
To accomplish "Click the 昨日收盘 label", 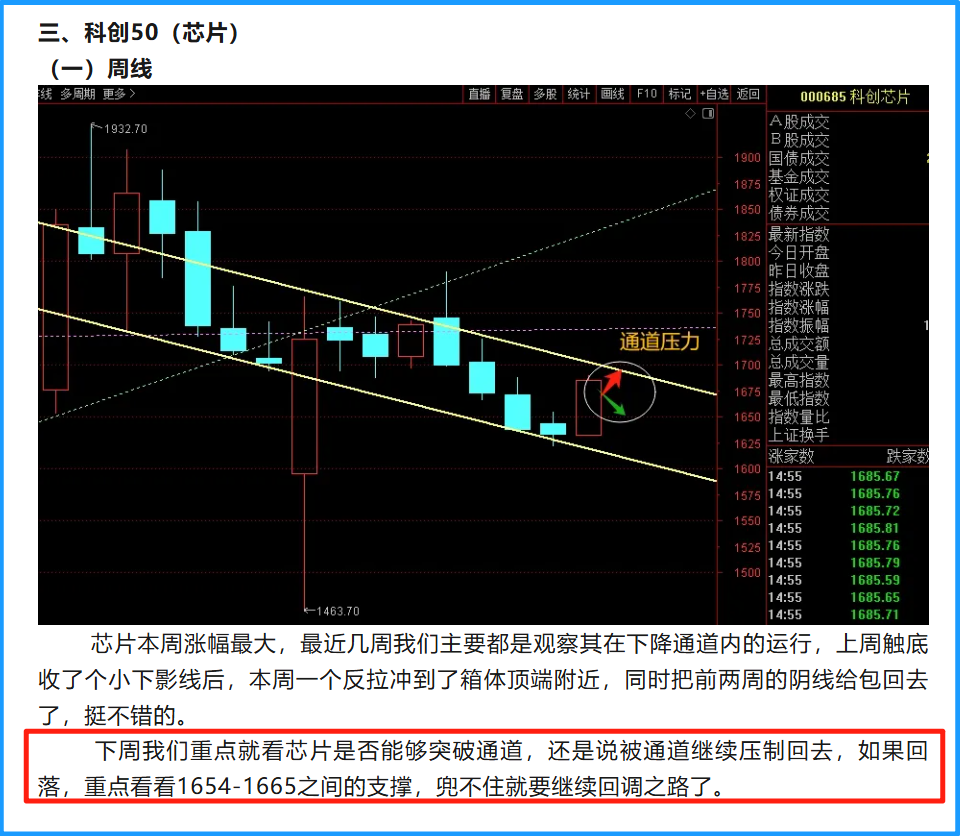I will (800, 271).
